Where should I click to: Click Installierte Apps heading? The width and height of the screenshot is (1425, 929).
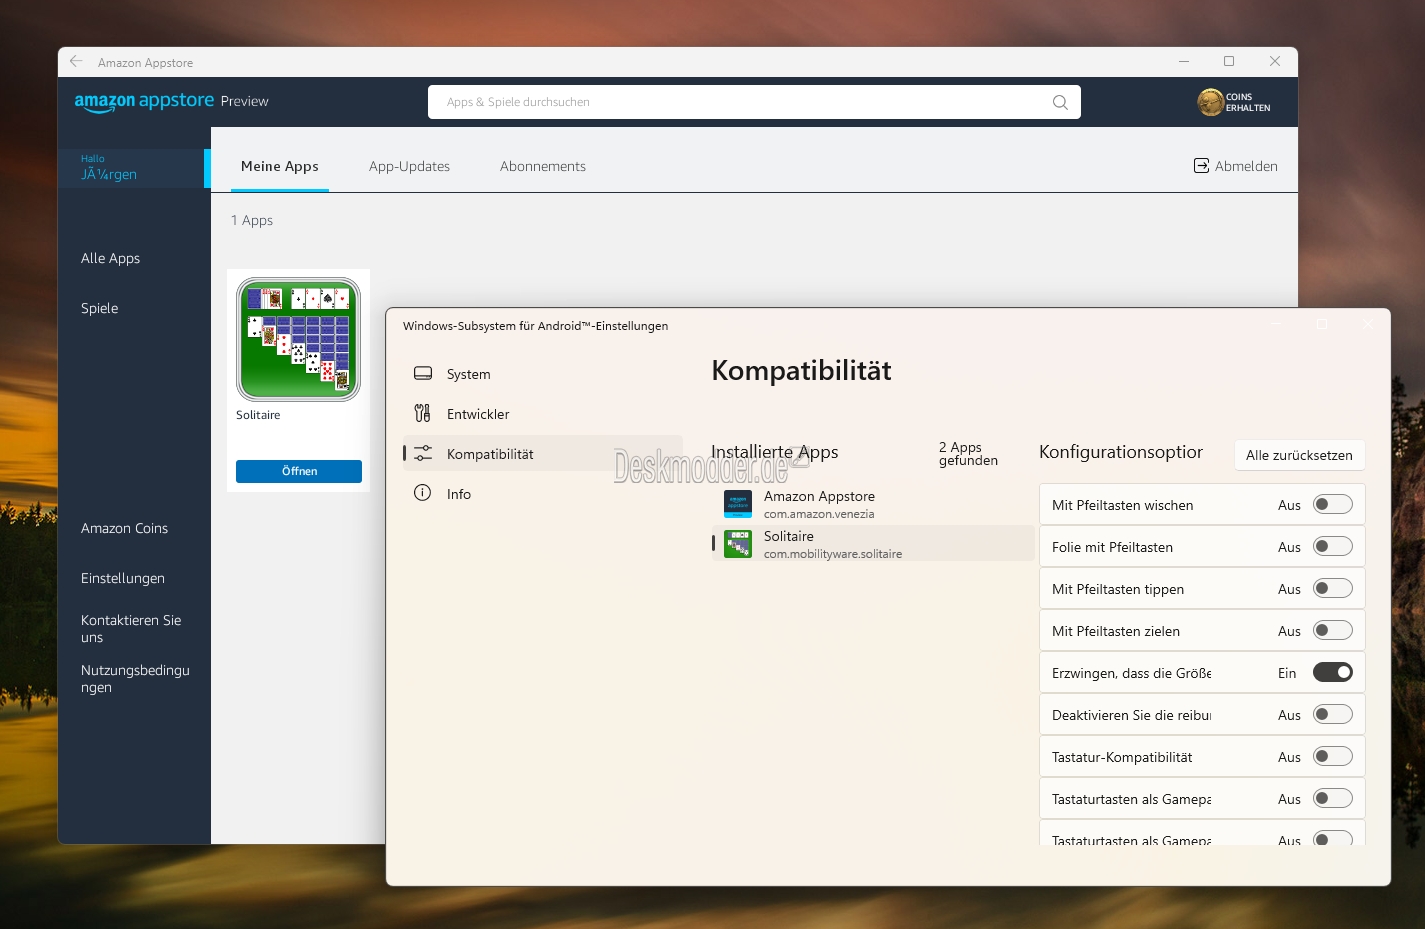775,452
